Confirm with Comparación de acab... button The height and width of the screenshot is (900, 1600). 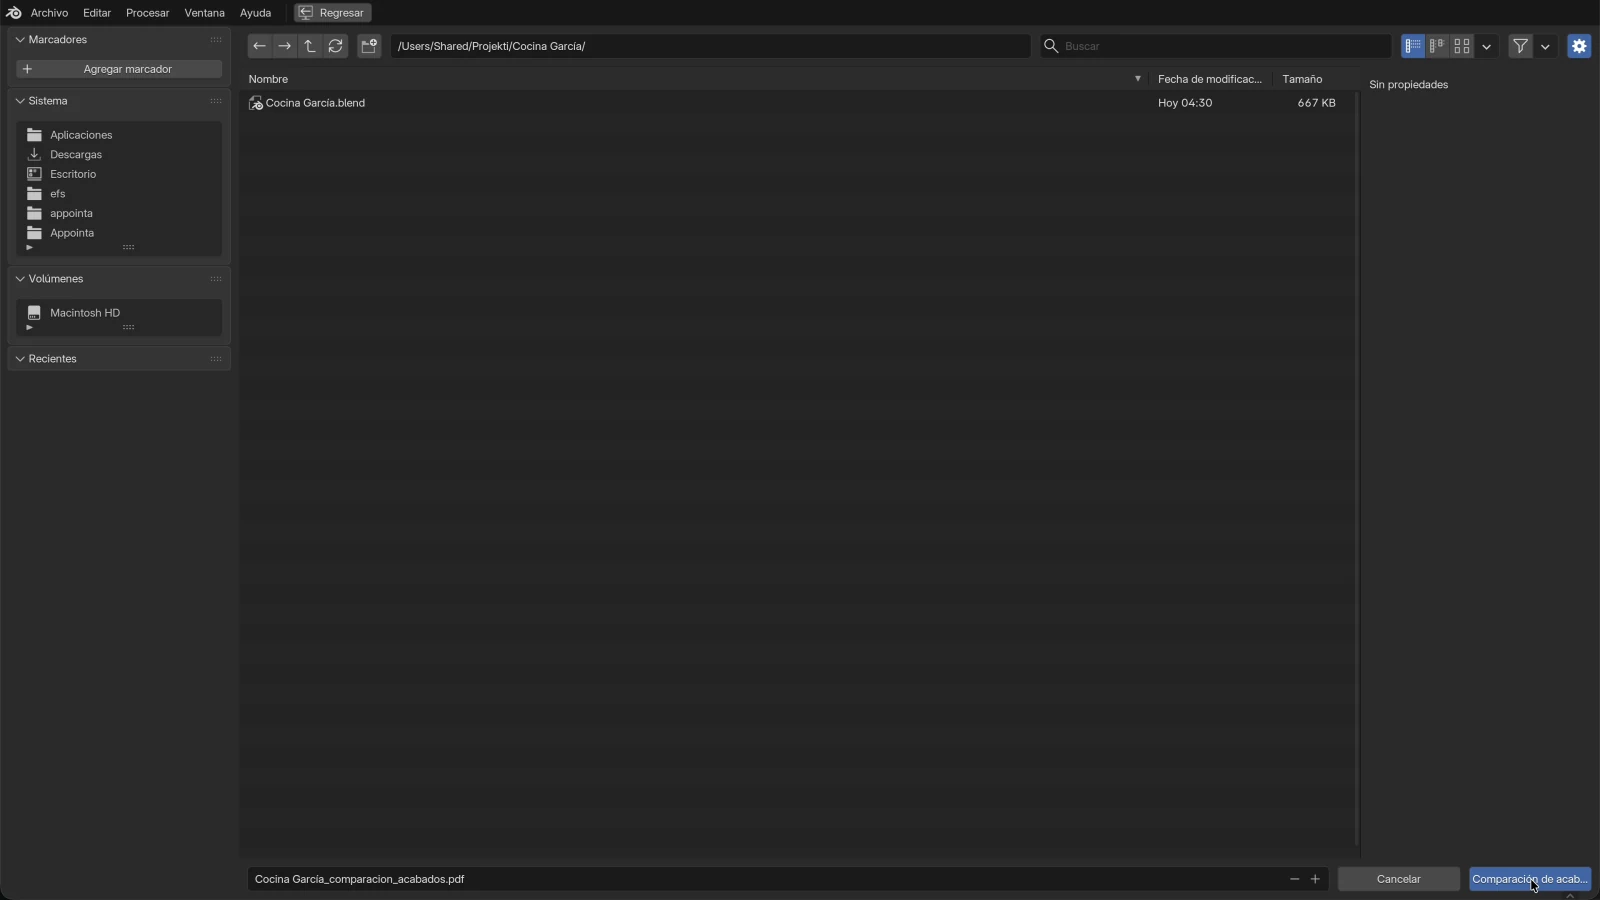tap(1530, 879)
